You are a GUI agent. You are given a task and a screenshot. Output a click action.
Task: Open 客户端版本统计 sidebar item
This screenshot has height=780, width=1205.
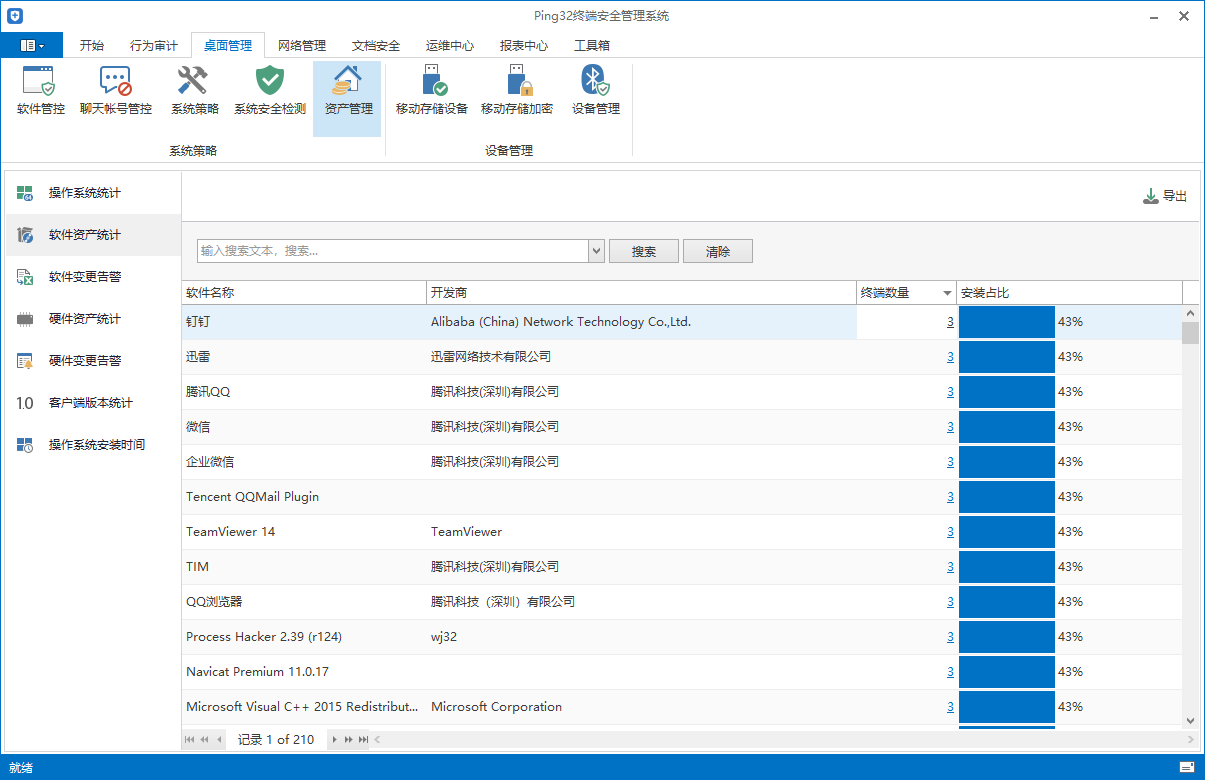coord(93,403)
